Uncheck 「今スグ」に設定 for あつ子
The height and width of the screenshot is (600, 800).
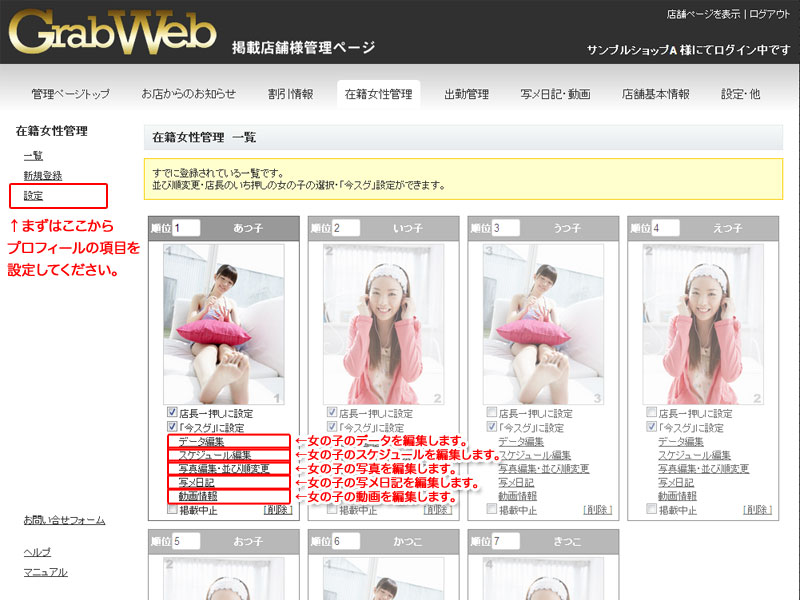coord(172,426)
